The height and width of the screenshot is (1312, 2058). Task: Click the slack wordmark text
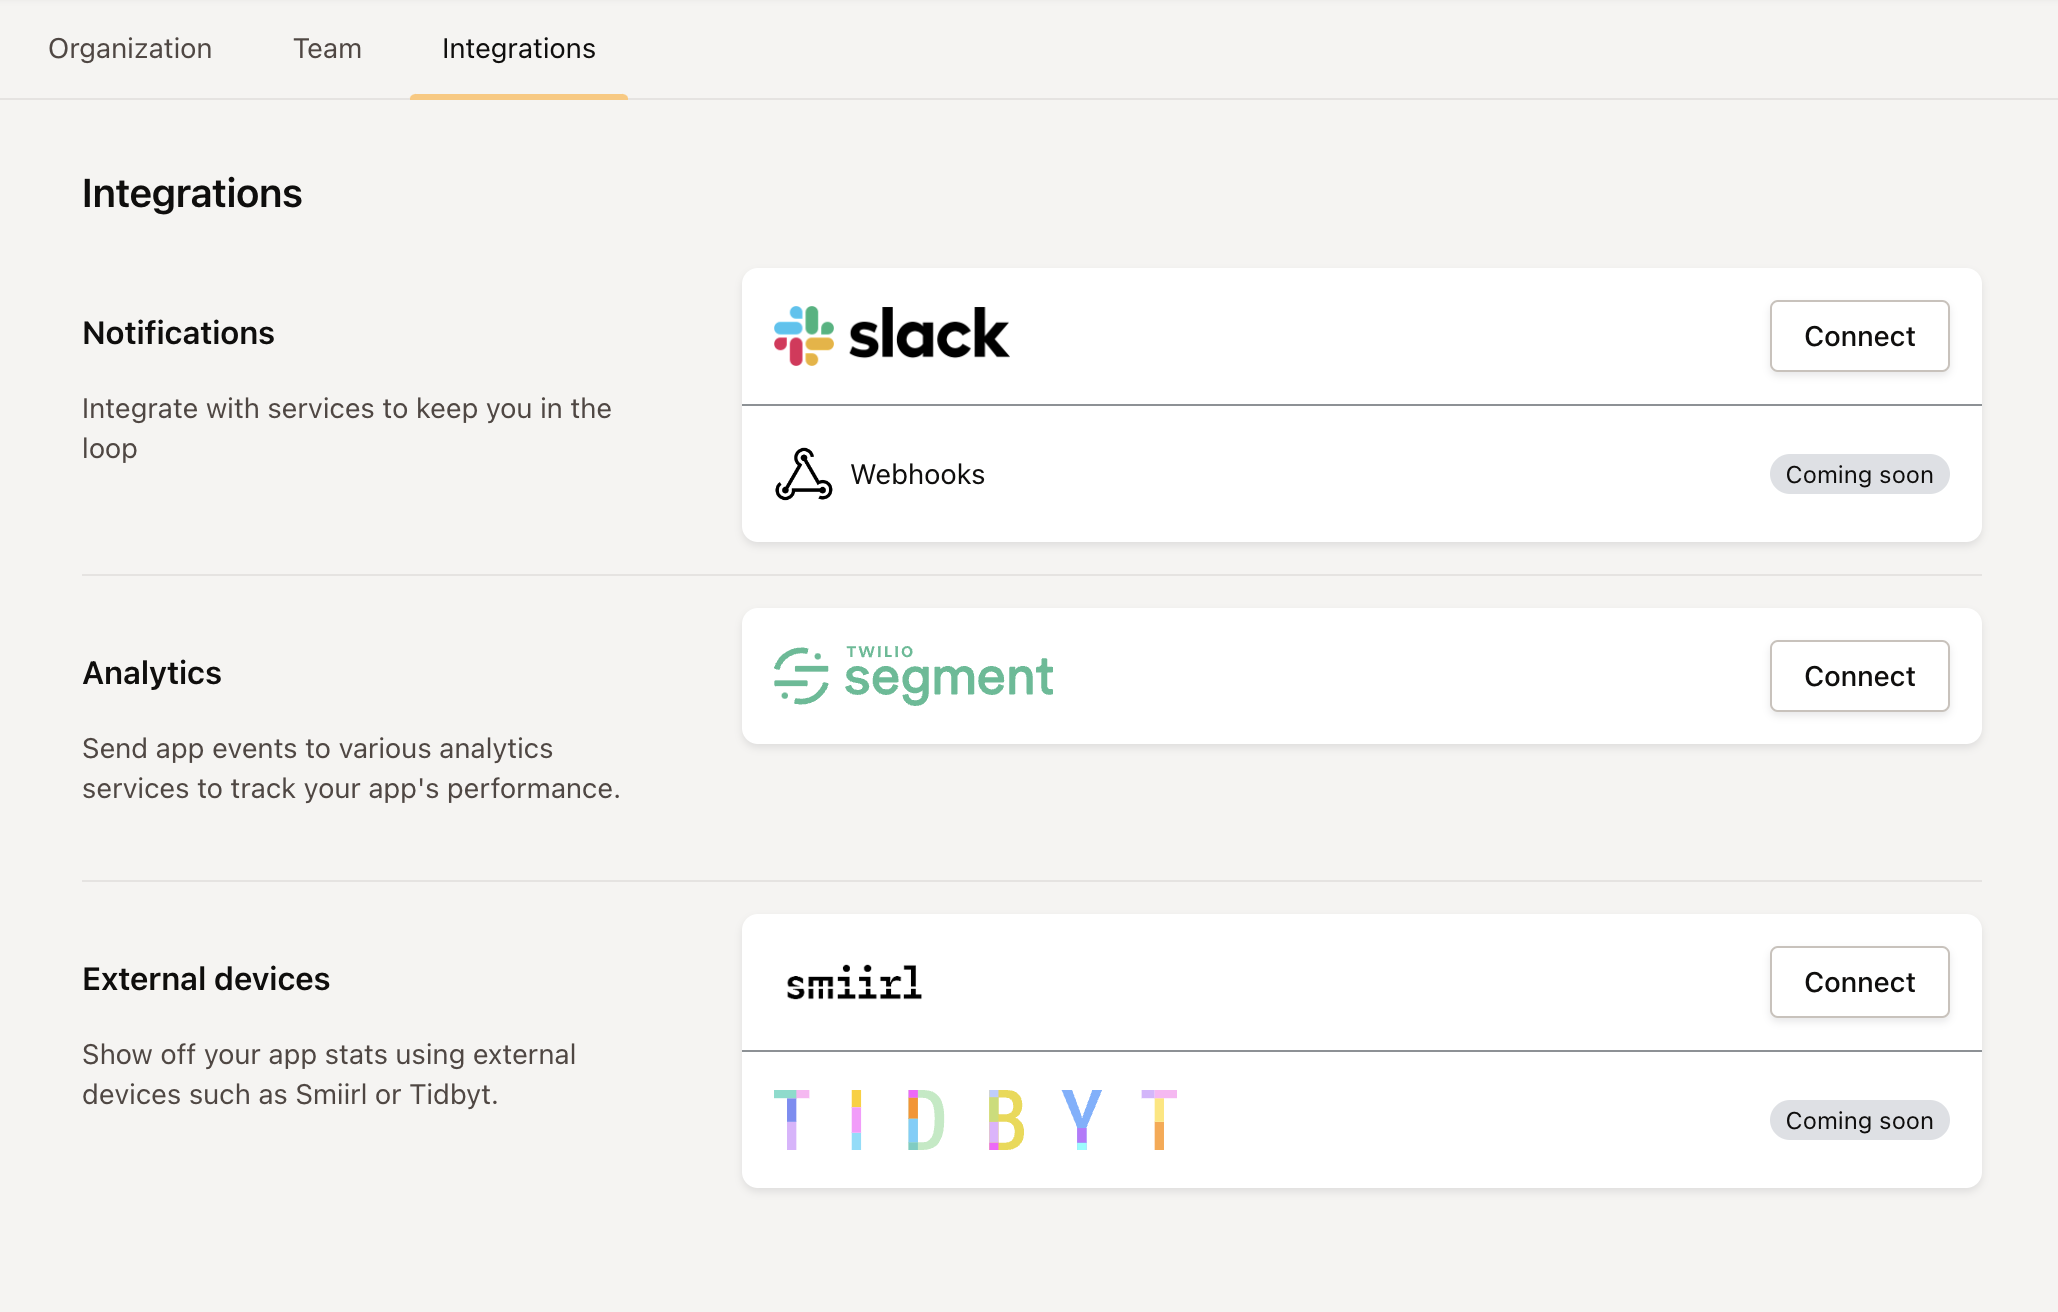coord(929,335)
